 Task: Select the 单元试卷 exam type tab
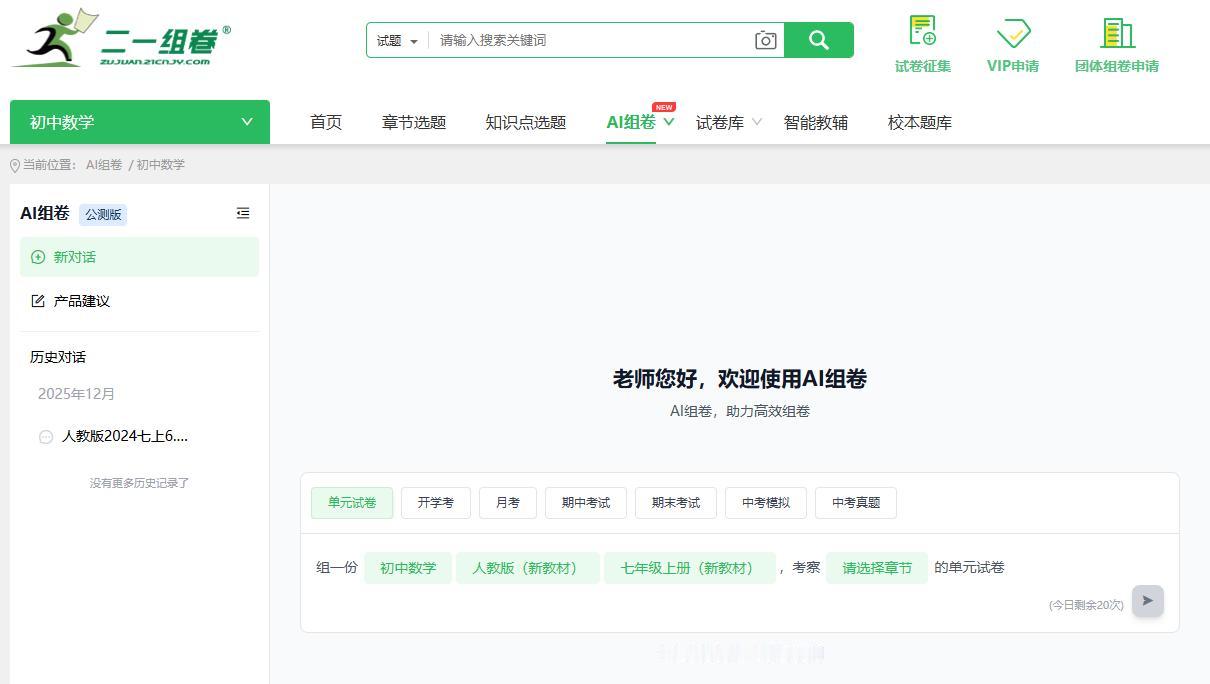tap(352, 503)
